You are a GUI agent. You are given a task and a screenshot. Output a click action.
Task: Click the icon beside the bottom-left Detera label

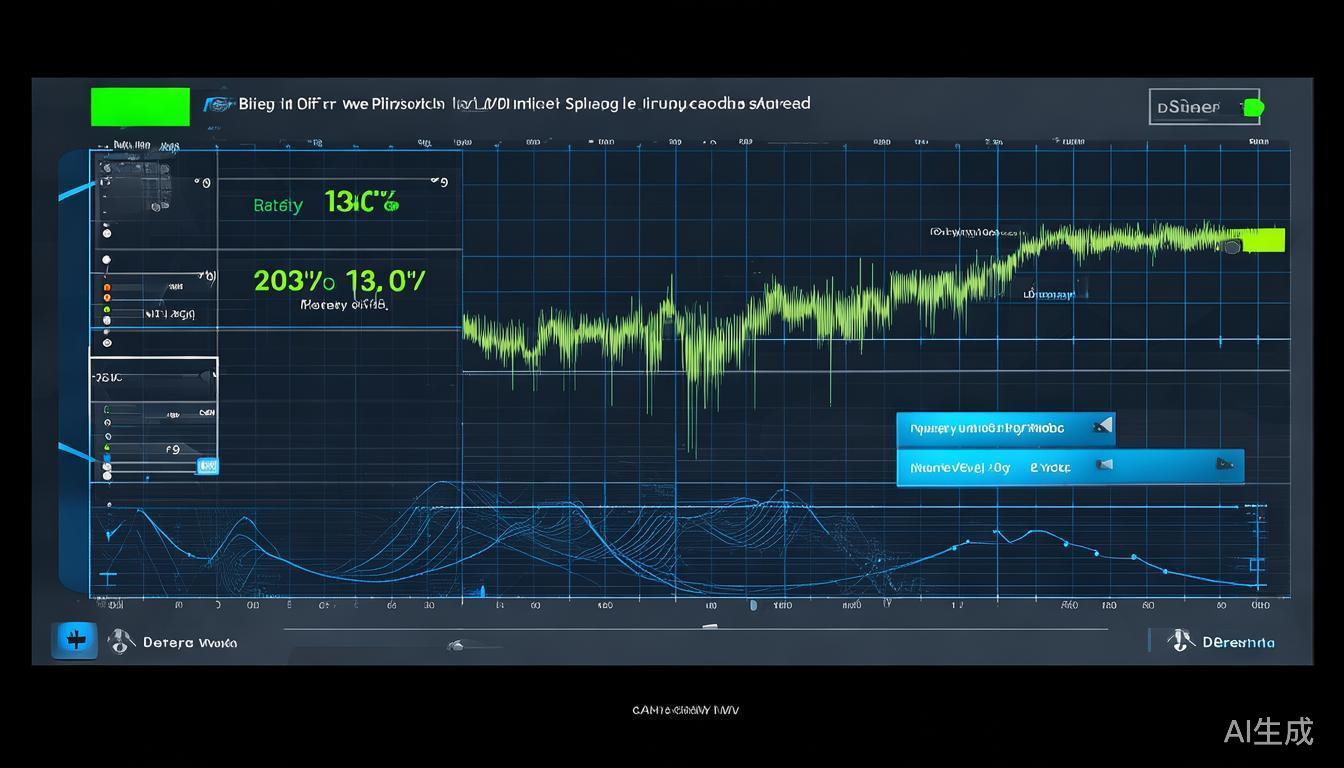coord(121,641)
